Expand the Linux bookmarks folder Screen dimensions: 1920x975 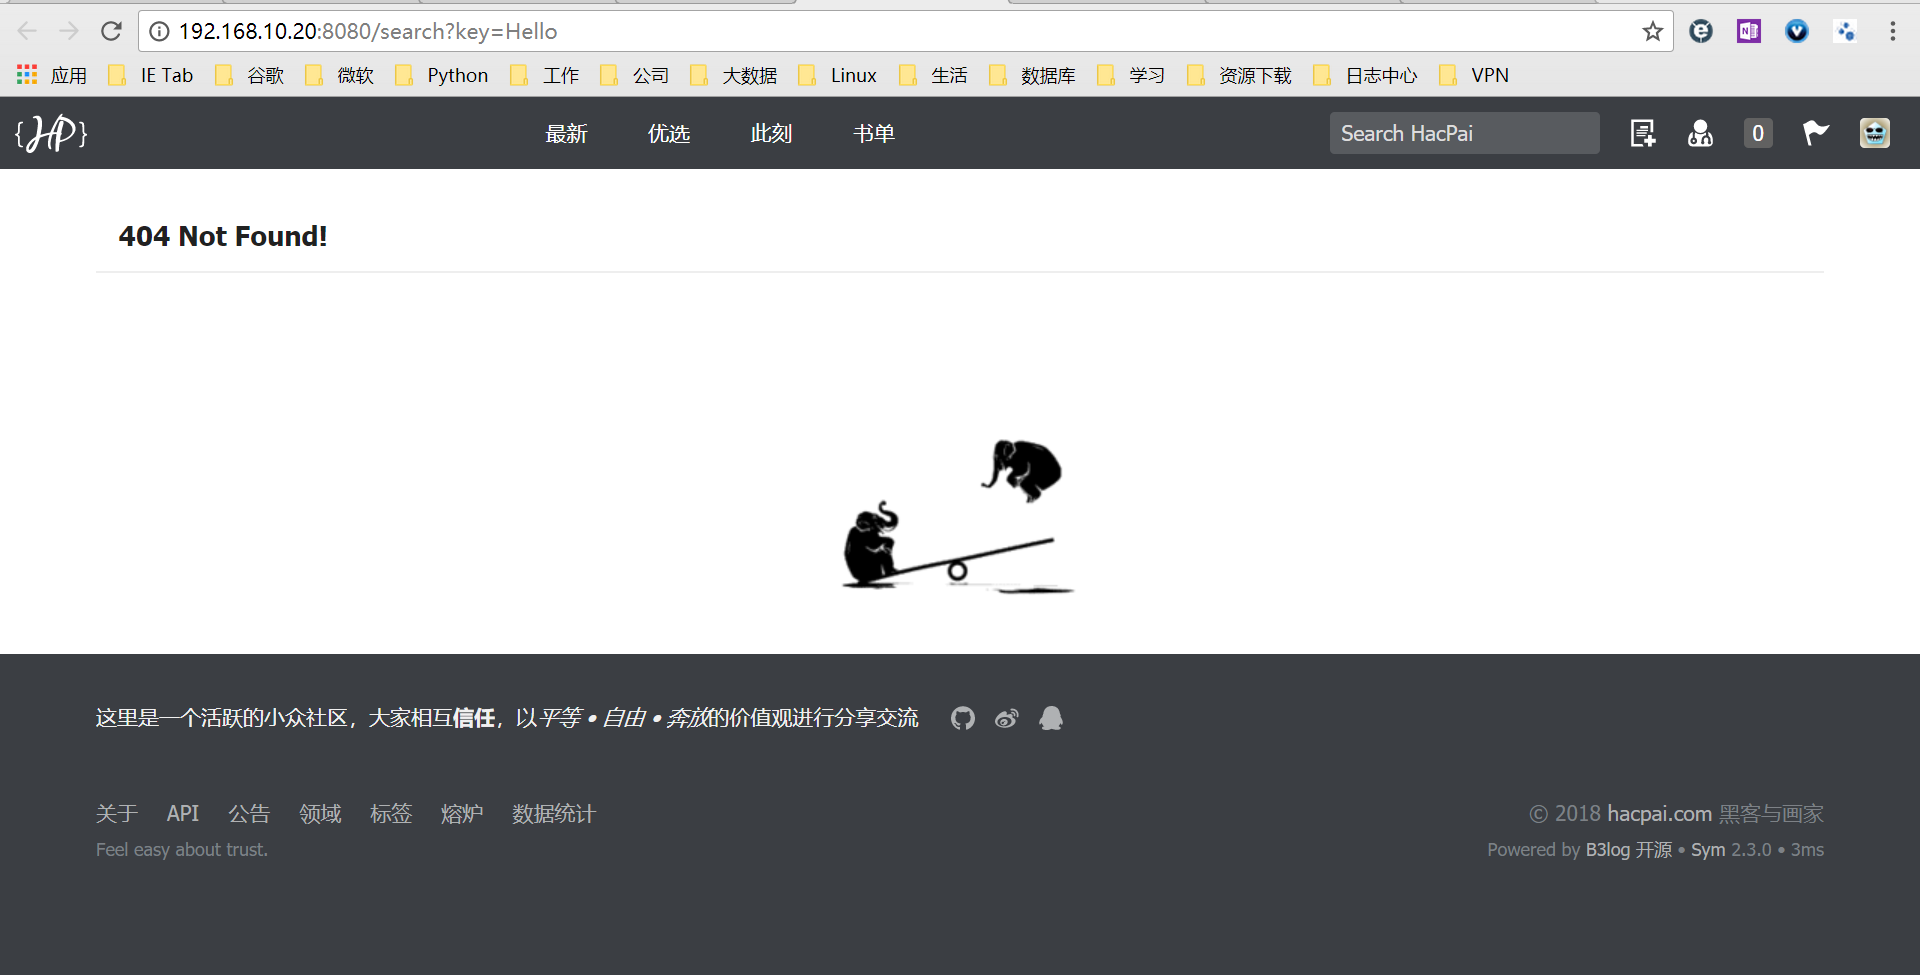coord(853,74)
